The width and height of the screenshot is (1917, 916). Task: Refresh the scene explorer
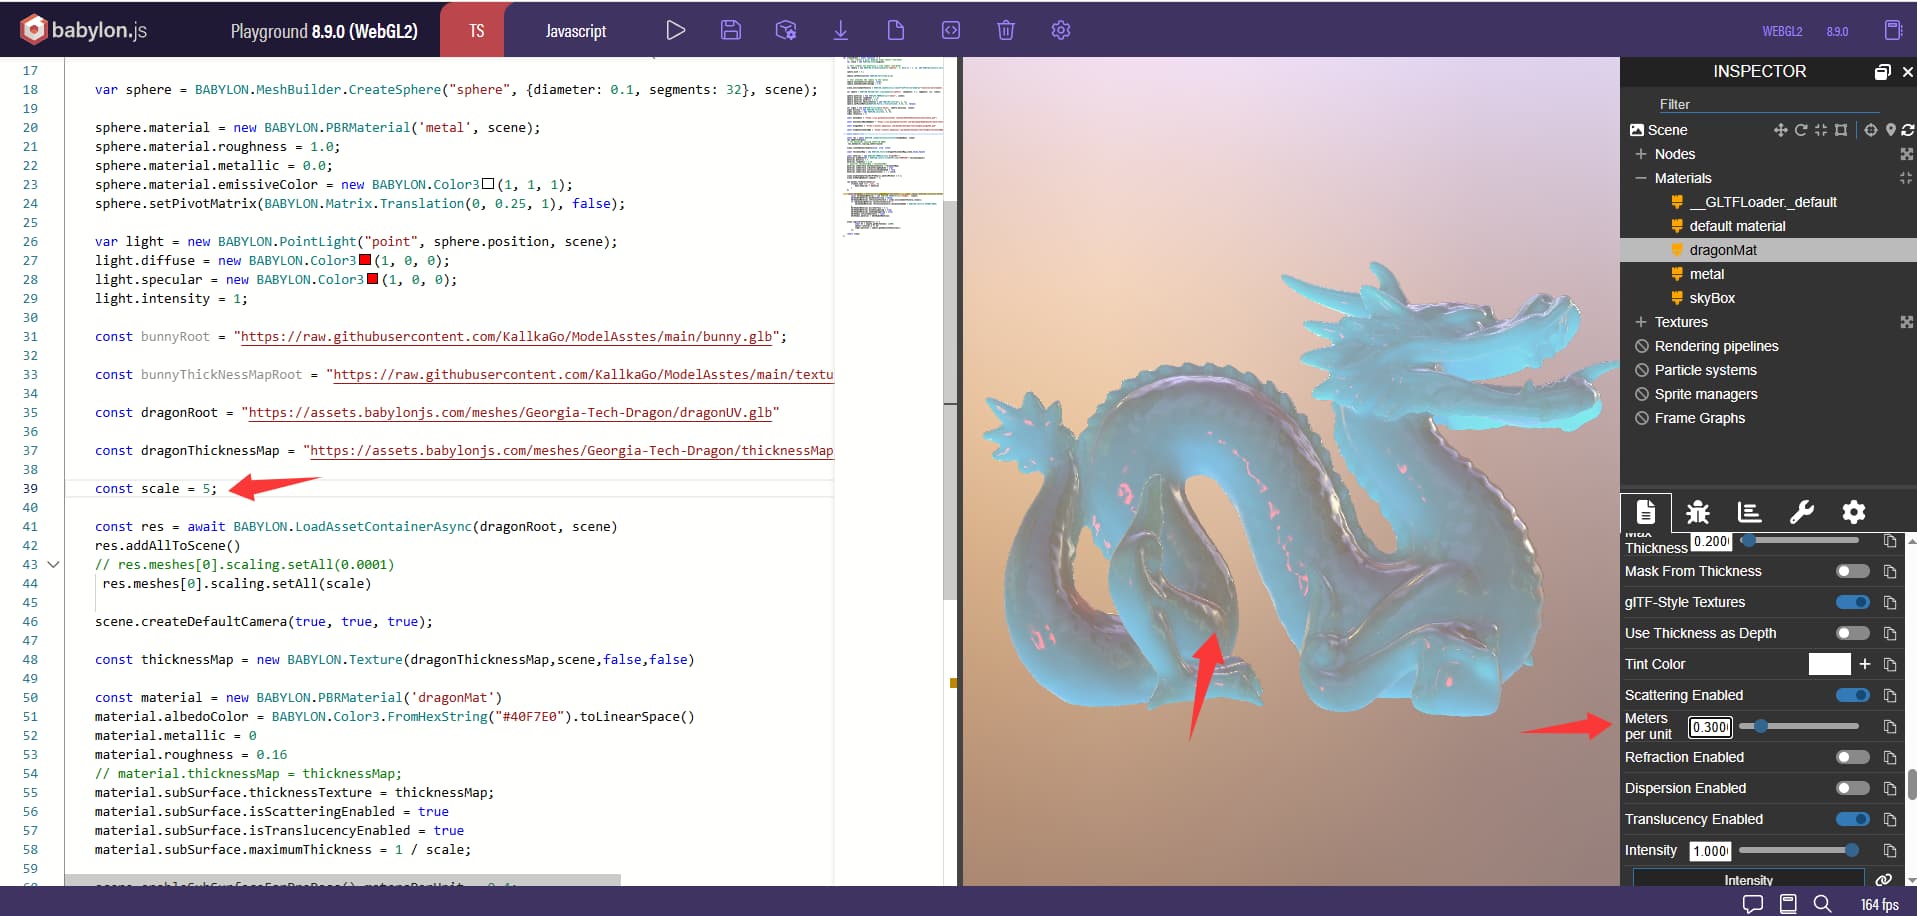click(1908, 130)
